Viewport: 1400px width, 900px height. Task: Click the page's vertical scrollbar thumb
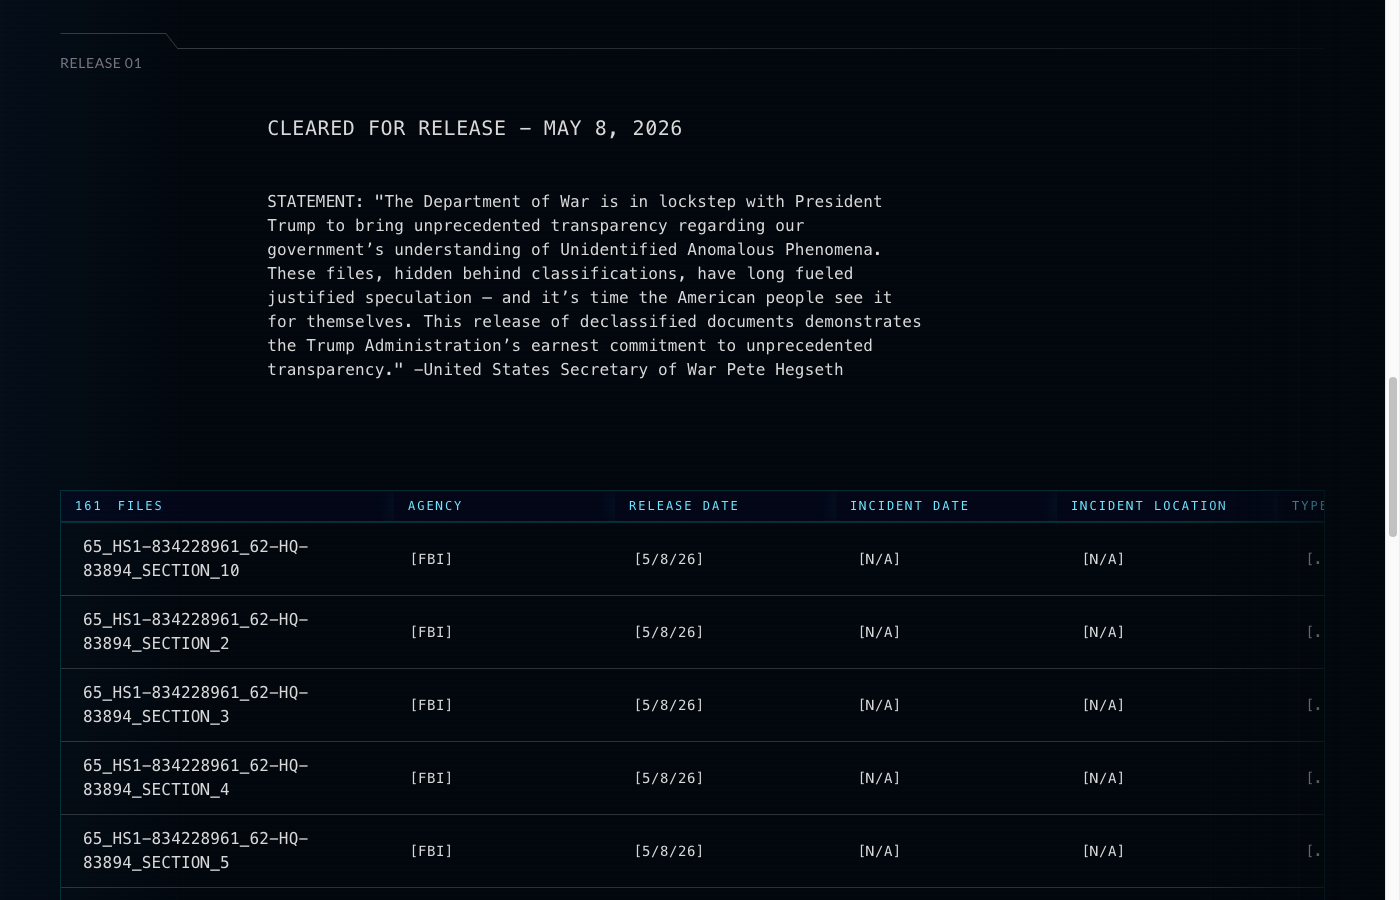[1392, 458]
